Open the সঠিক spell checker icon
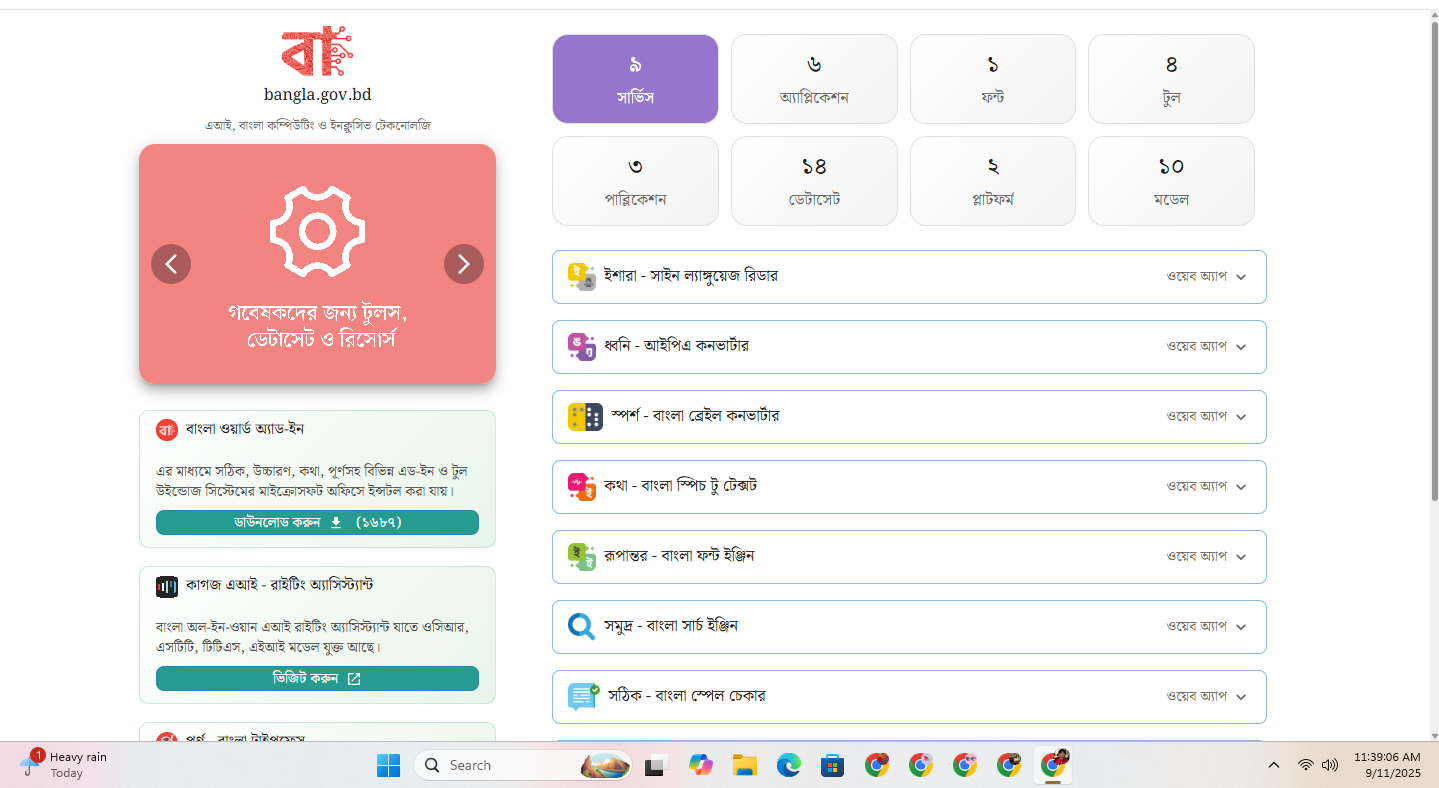The image size is (1439, 788). [x=582, y=696]
